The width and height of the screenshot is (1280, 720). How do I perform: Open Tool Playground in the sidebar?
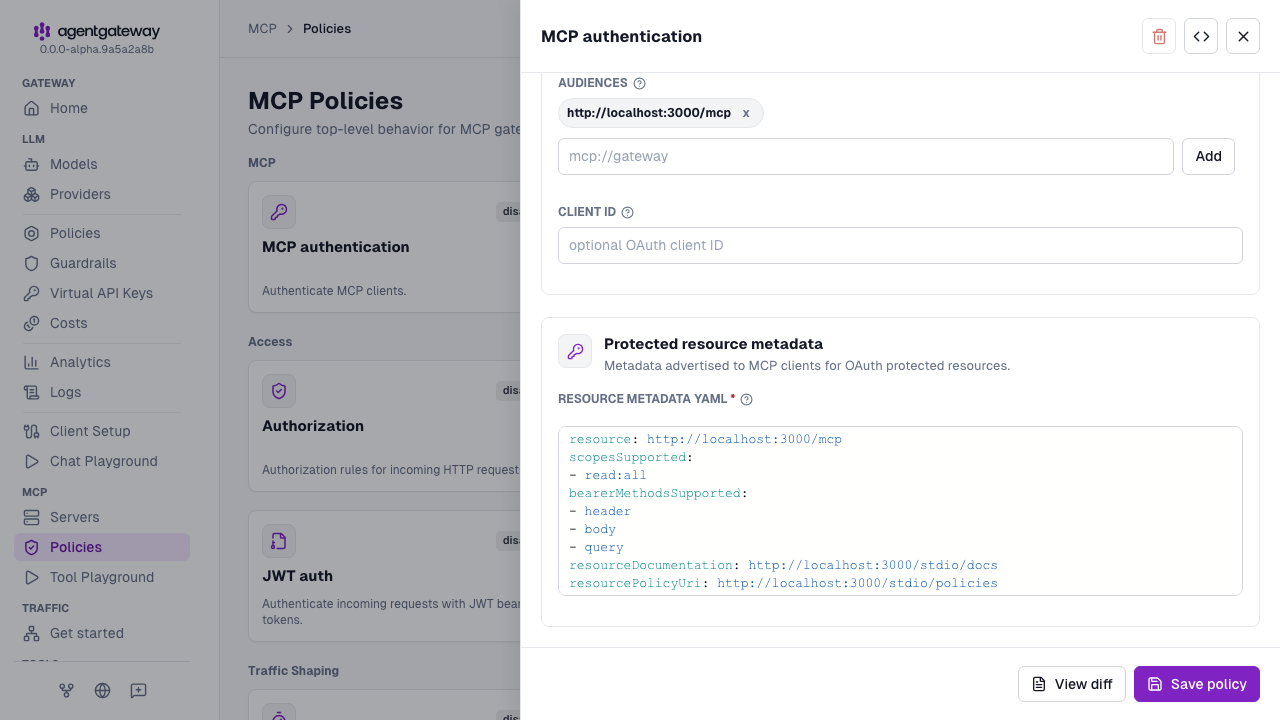tap(102, 577)
